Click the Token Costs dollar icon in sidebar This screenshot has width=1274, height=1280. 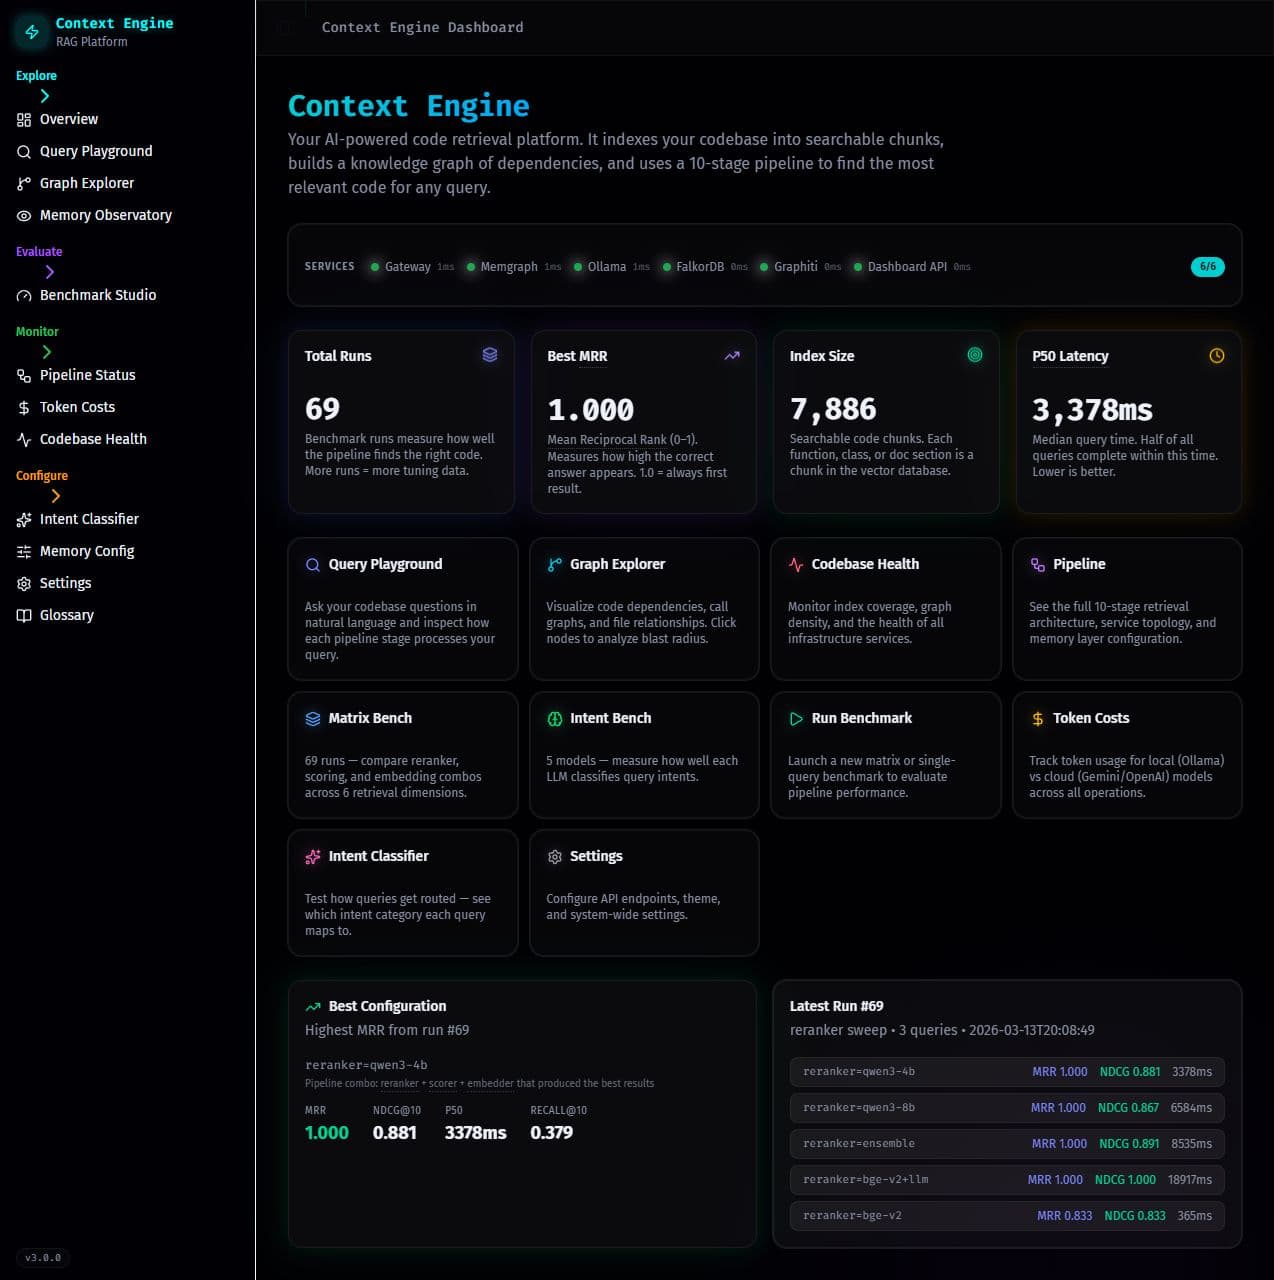pyautogui.click(x=24, y=408)
